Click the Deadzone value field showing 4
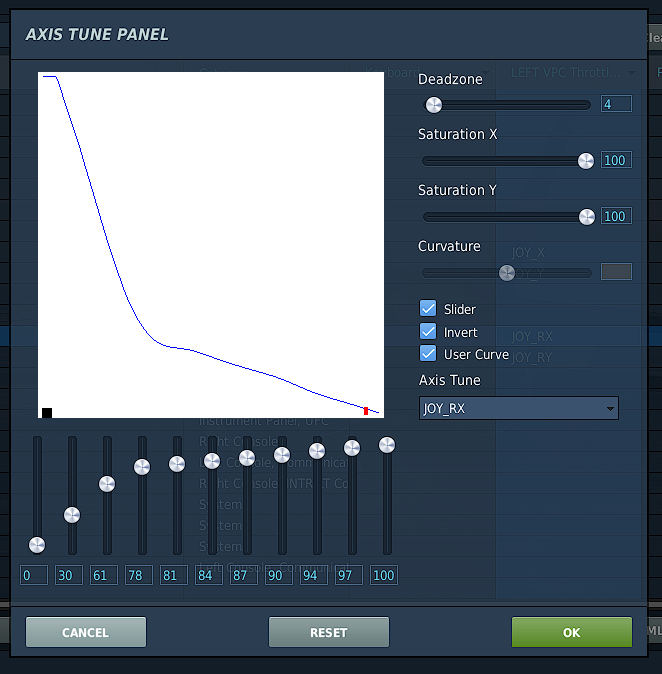This screenshot has width=662, height=674. pyautogui.click(x=616, y=104)
